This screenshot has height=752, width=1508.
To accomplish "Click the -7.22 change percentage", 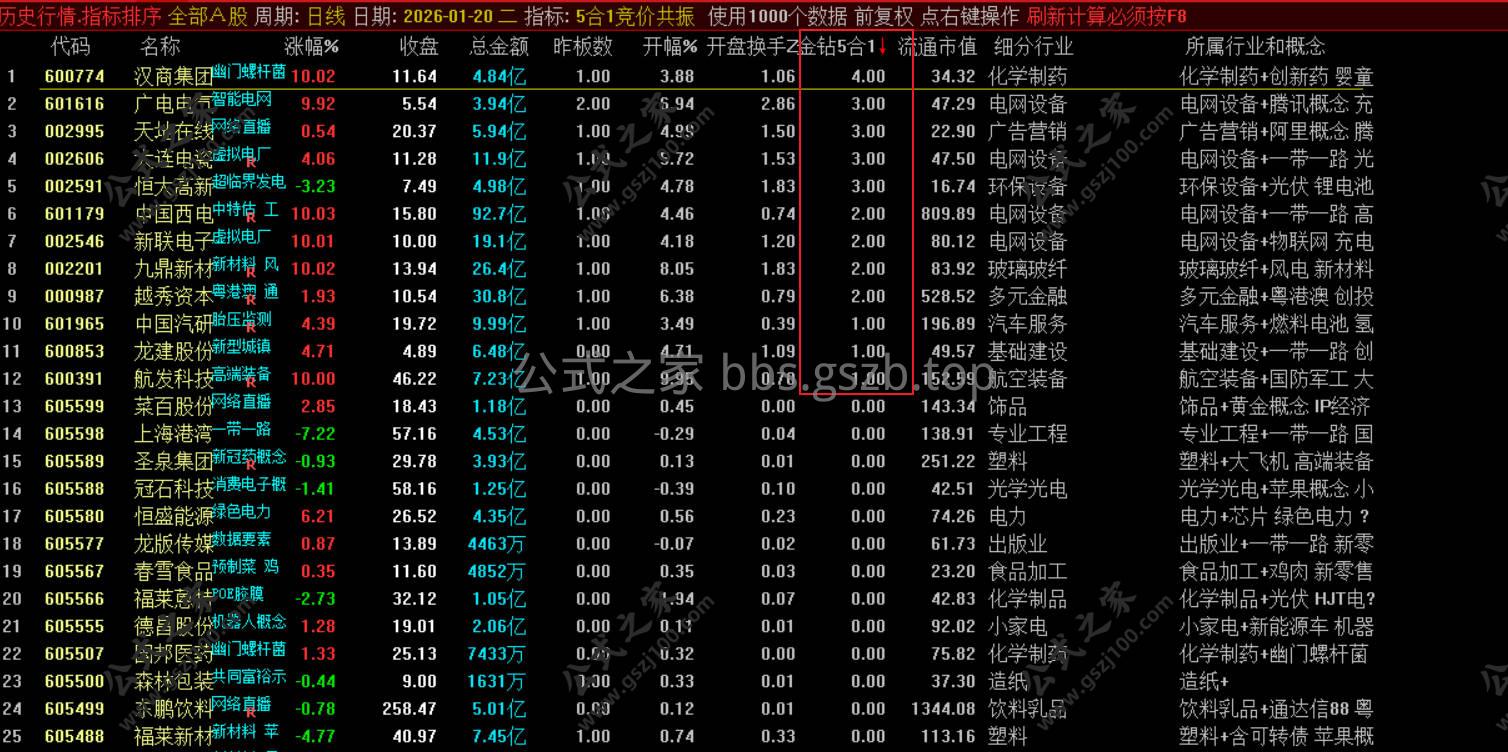I will pyautogui.click(x=315, y=434).
